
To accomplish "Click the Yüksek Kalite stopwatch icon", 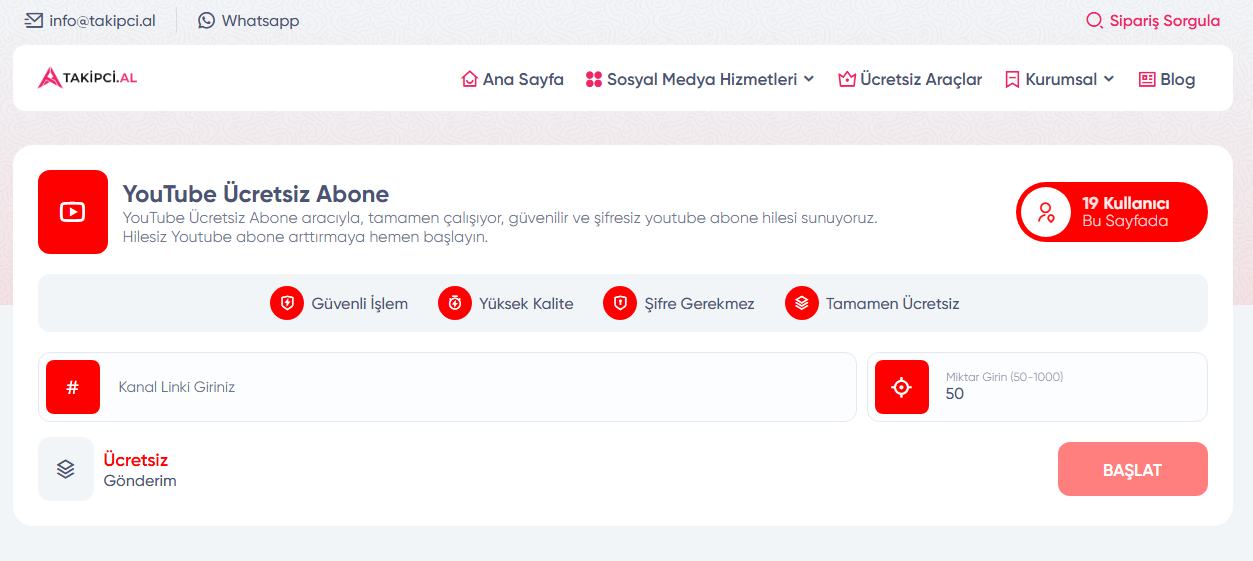I will 455,303.
